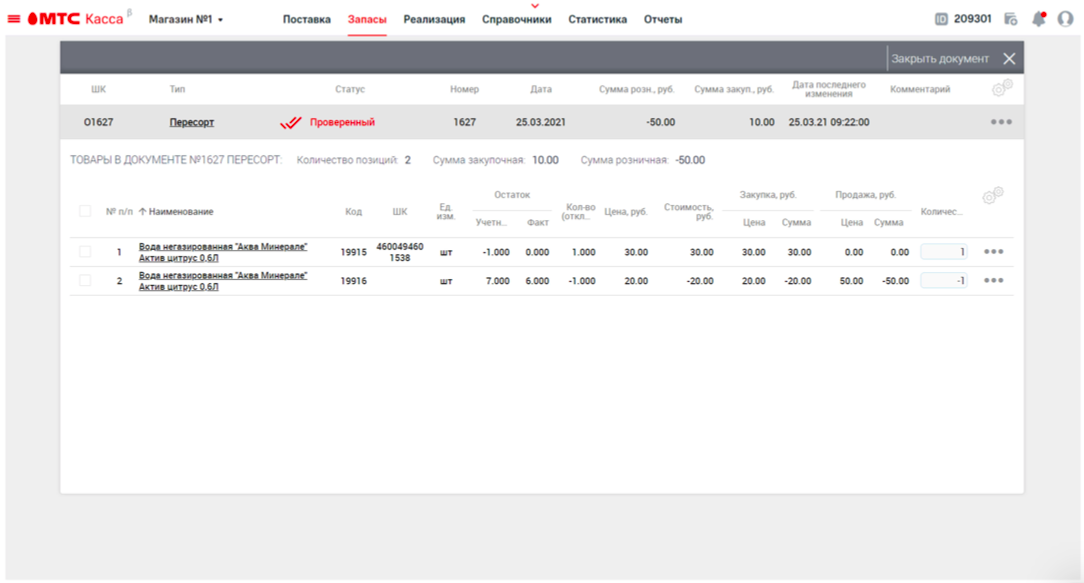The height and width of the screenshot is (583, 1084).
Task: Edit quantity field with value -1
Action: (944, 281)
